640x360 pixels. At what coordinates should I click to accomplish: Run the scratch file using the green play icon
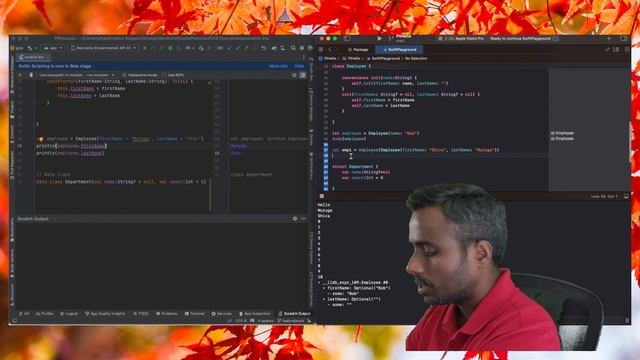(20, 75)
